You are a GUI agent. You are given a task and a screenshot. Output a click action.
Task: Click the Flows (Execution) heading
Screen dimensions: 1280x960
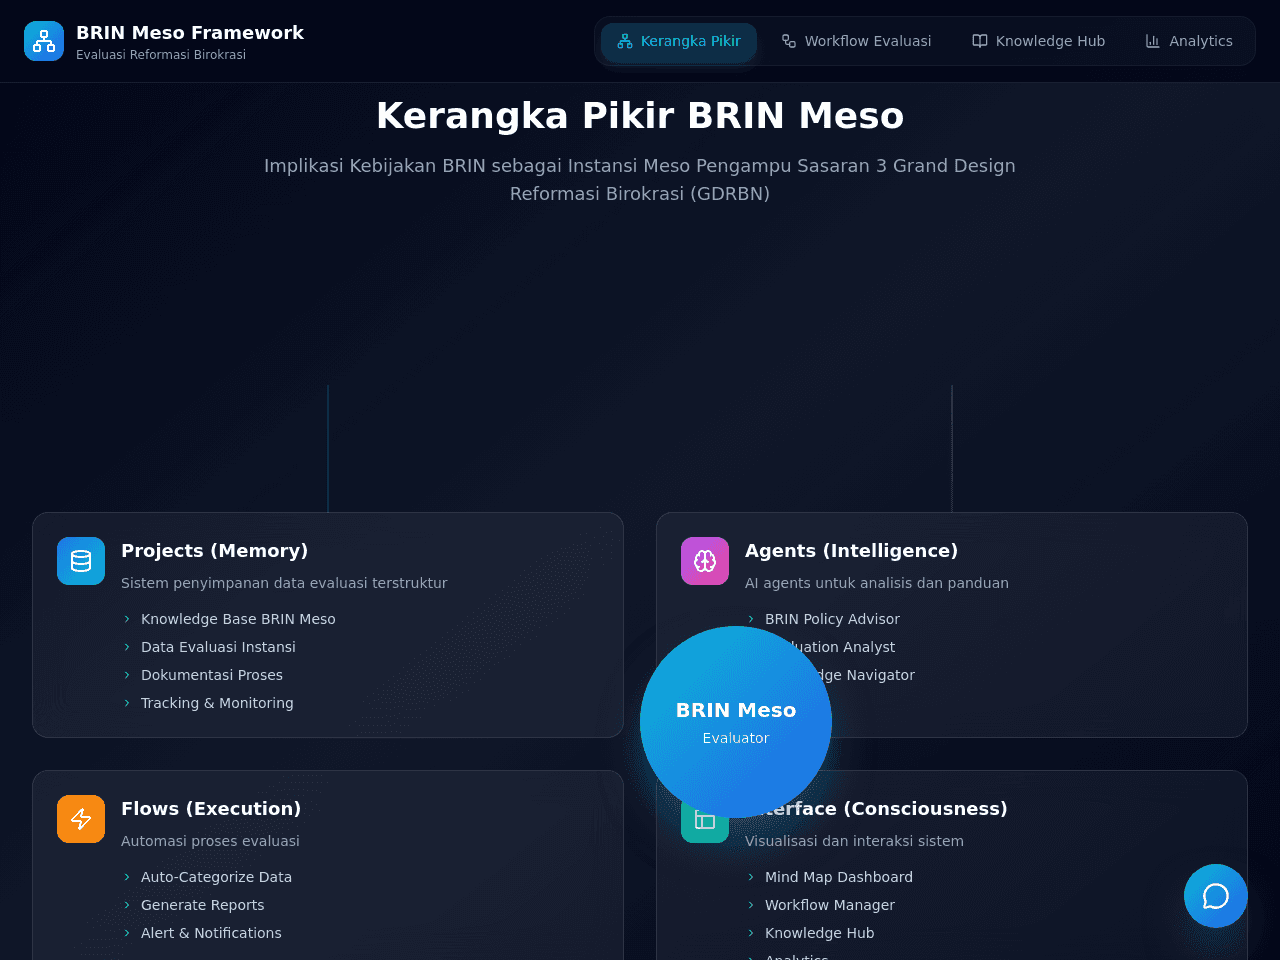(x=211, y=809)
